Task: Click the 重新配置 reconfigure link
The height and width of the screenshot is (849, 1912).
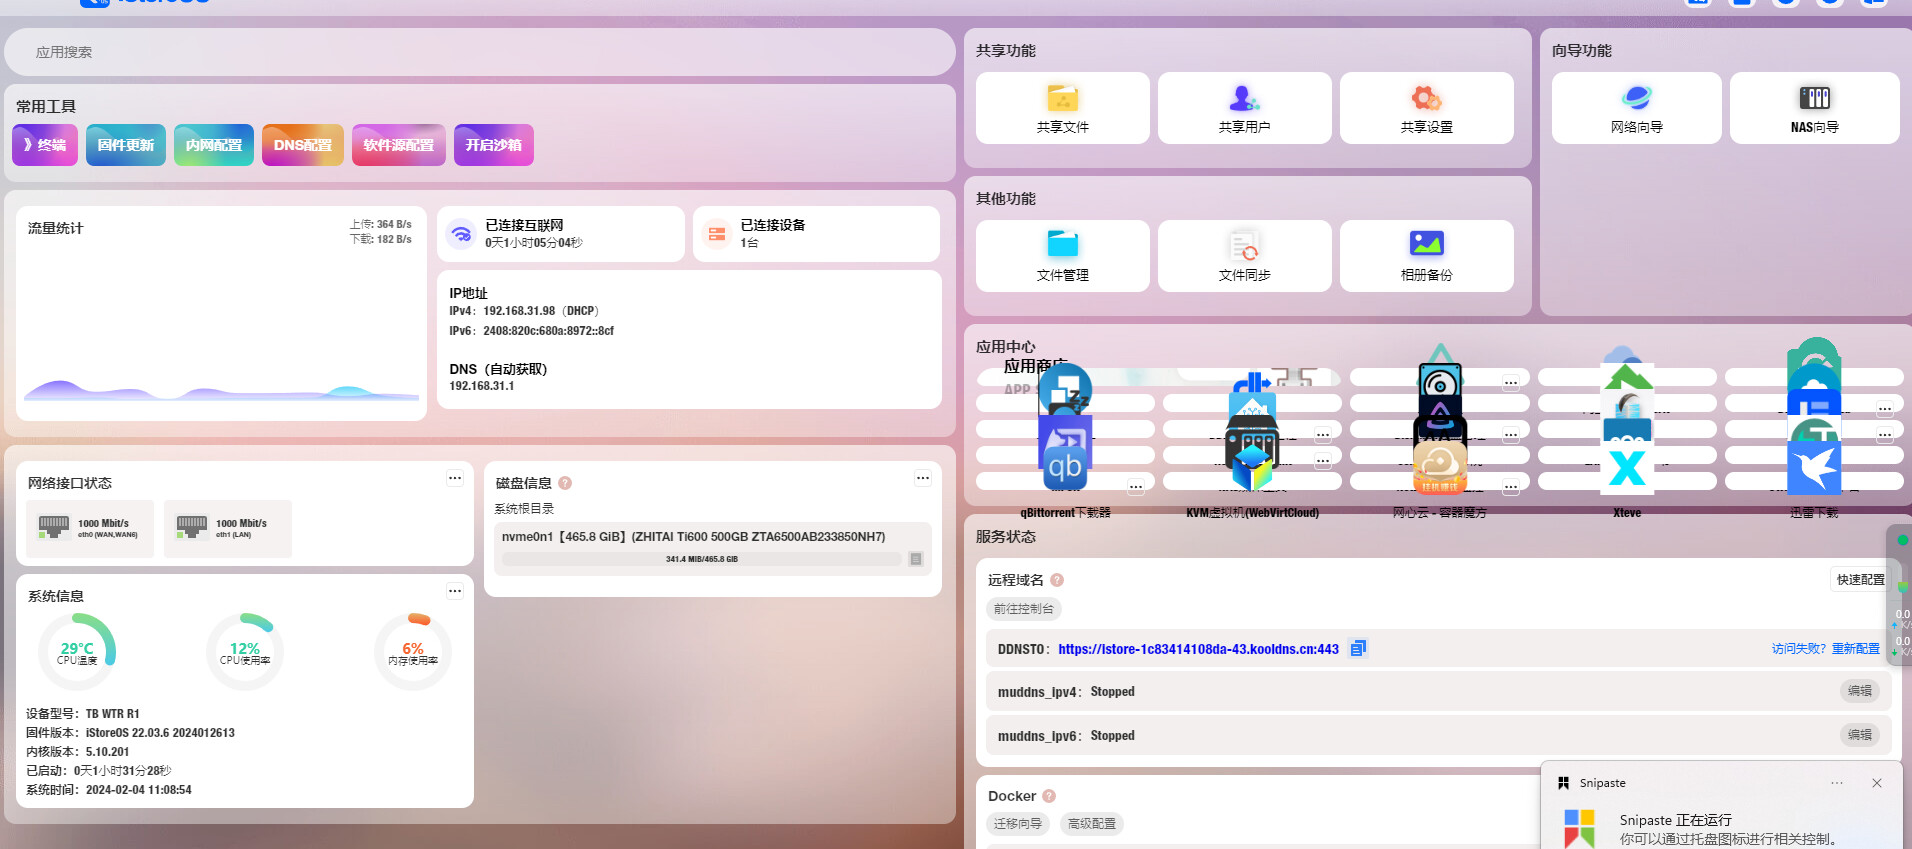Action: tap(1855, 649)
